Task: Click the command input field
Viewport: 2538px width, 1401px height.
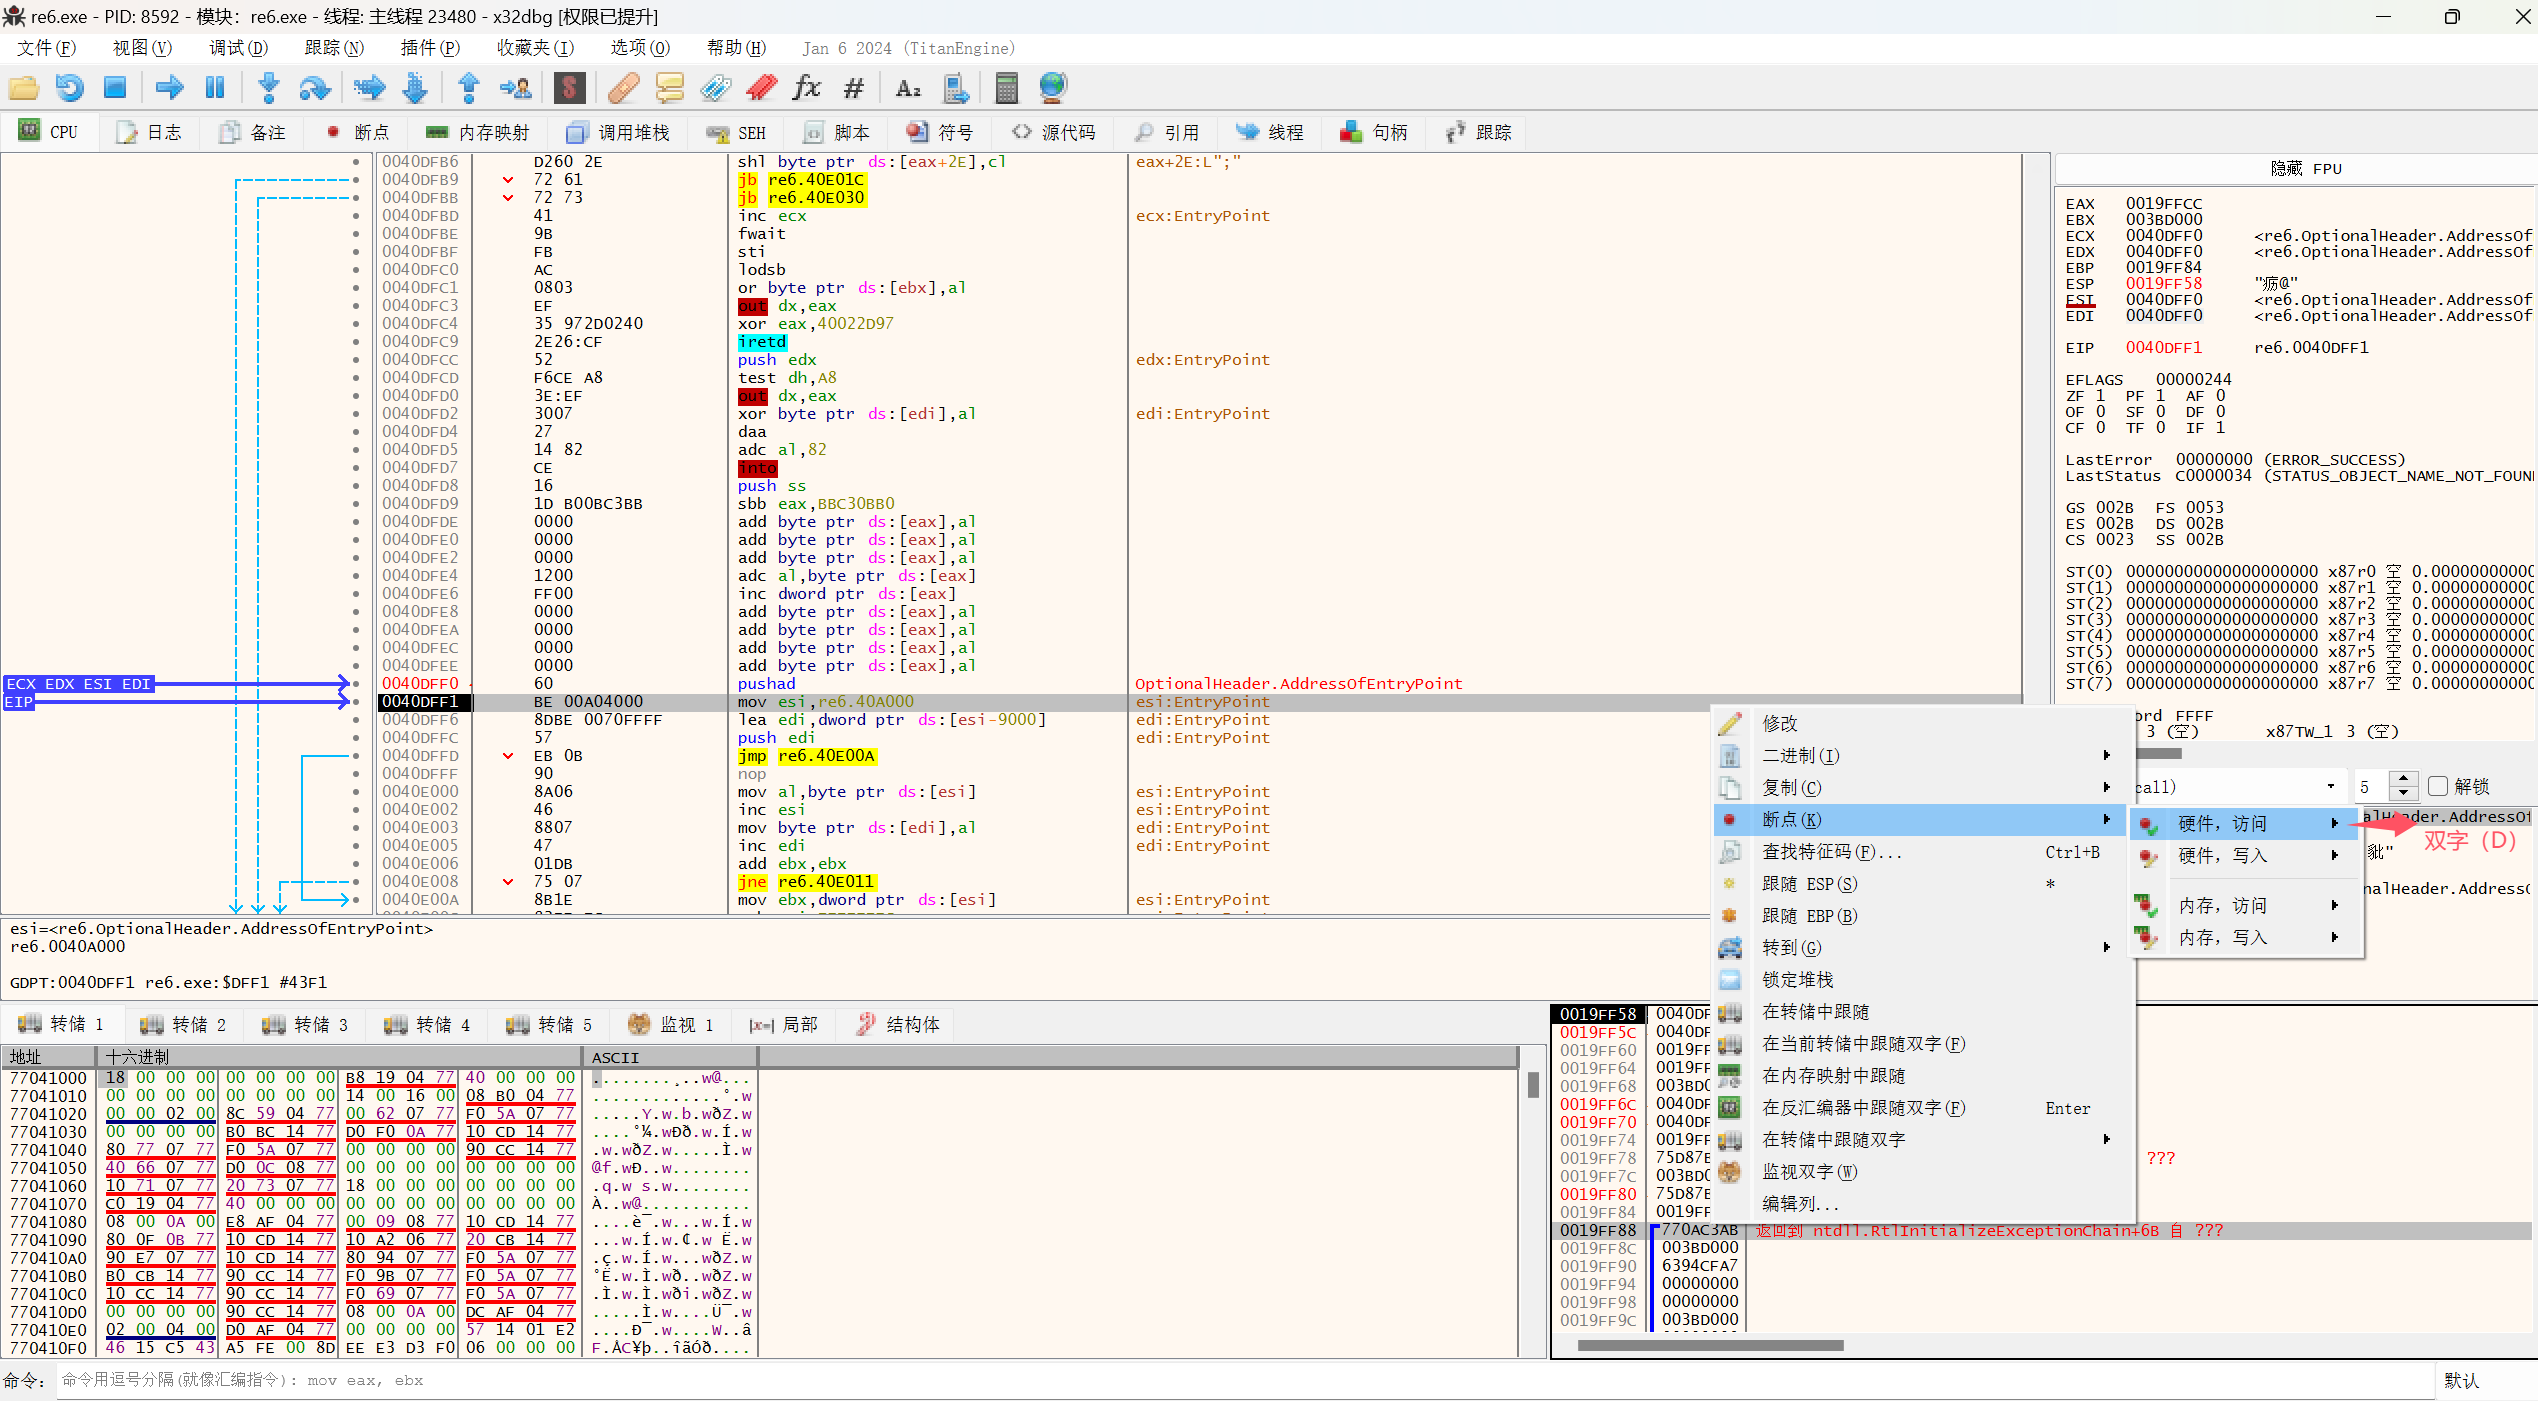Action: point(1240,1380)
